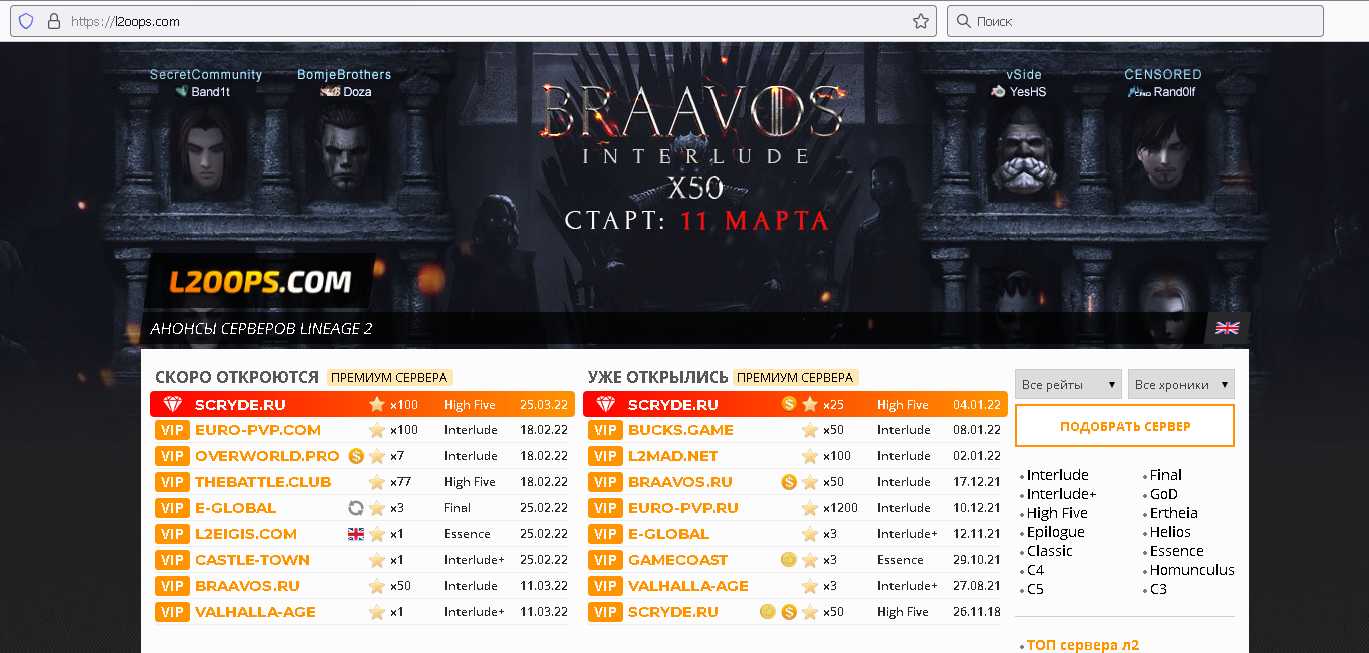Click the bookmark star in address bar

(x=920, y=21)
